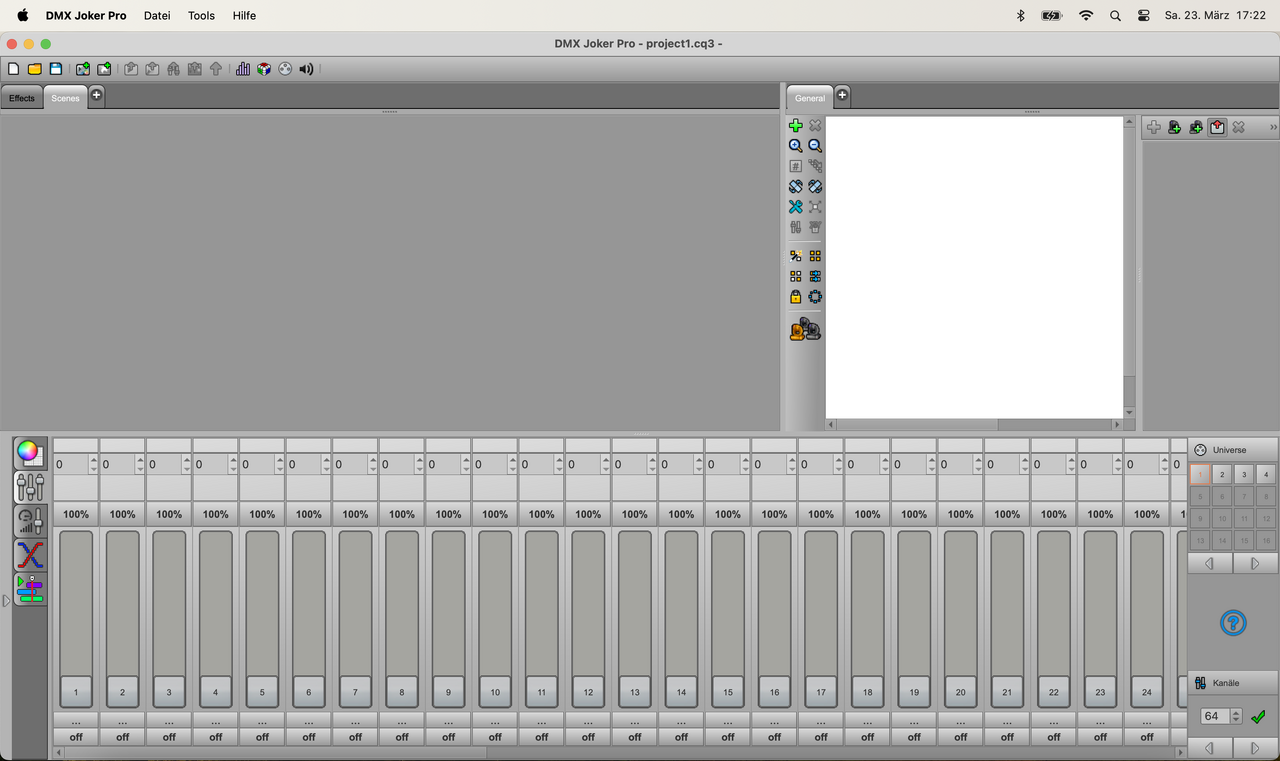The image size is (1280, 761).
Task: Confirm channel count with the green checkmark
Action: click(1258, 716)
